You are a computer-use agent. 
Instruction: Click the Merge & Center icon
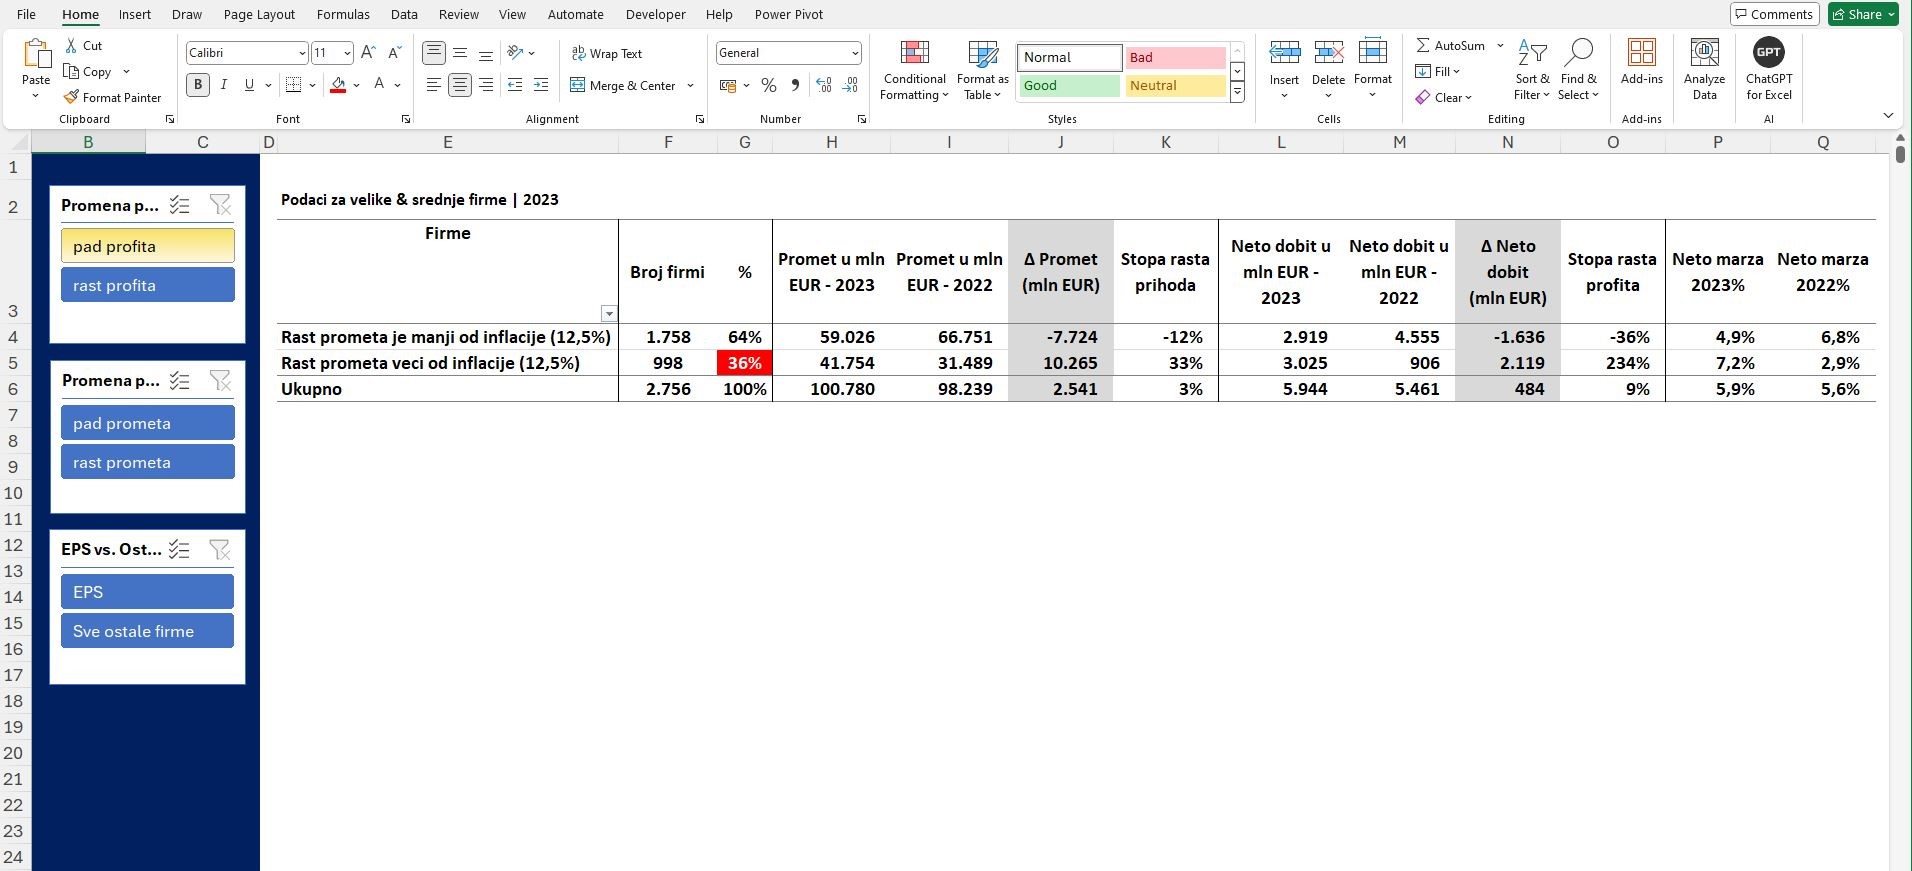pos(578,85)
